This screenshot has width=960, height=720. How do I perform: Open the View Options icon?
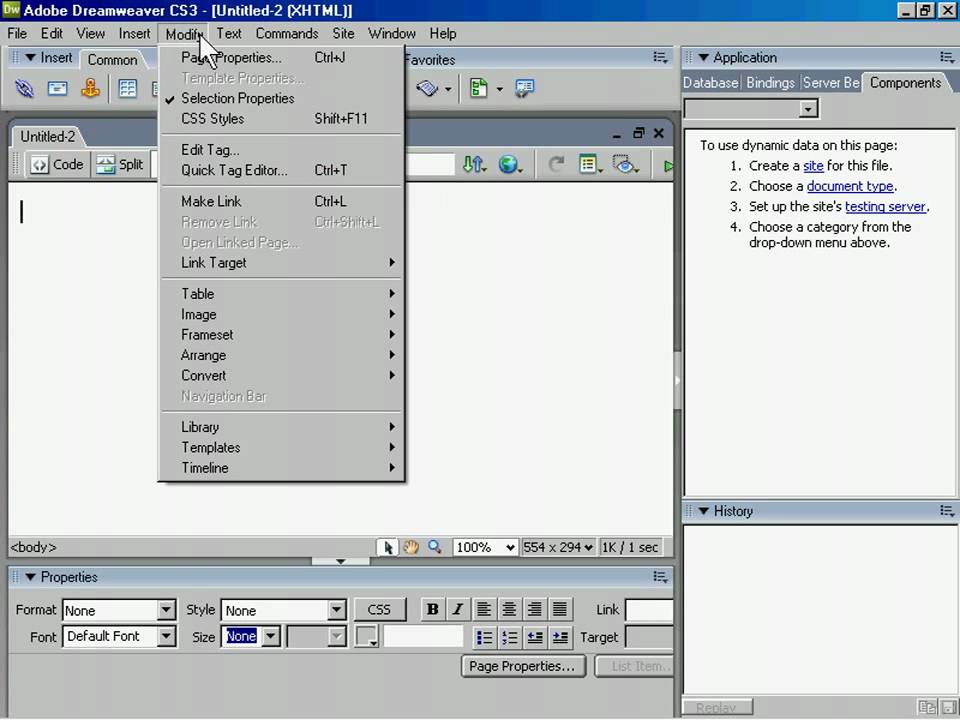point(590,164)
